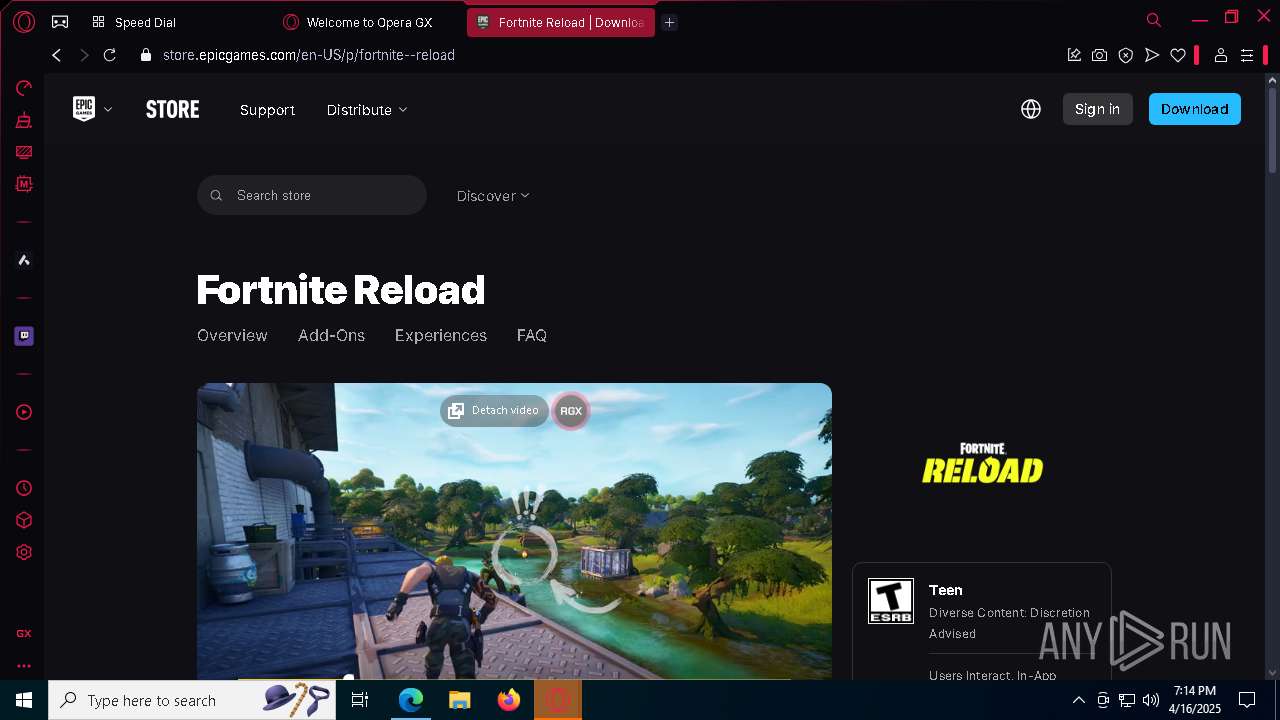Viewport: 1280px width, 720px height.
Task: Open GX Corner gamepad icon in tab bar
Action: 60,22
